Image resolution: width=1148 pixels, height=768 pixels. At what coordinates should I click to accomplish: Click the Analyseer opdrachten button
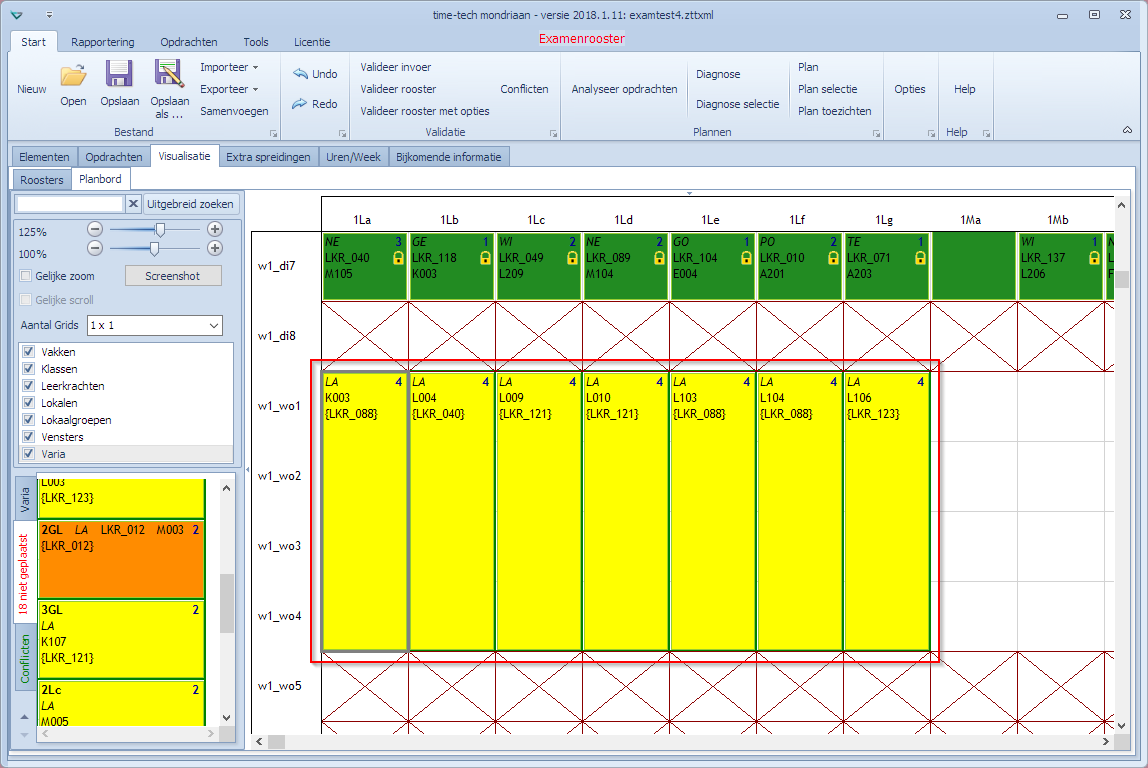click(625, 89)
